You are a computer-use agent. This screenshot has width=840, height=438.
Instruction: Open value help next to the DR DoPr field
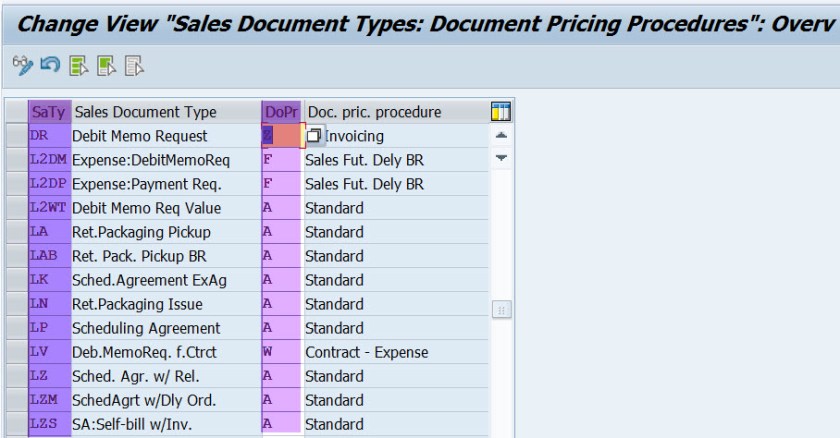(314, 135)
